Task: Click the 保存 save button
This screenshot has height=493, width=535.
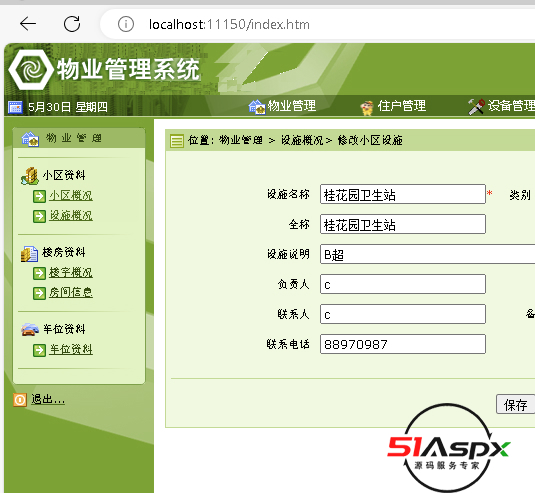Action: pos(515,405)
